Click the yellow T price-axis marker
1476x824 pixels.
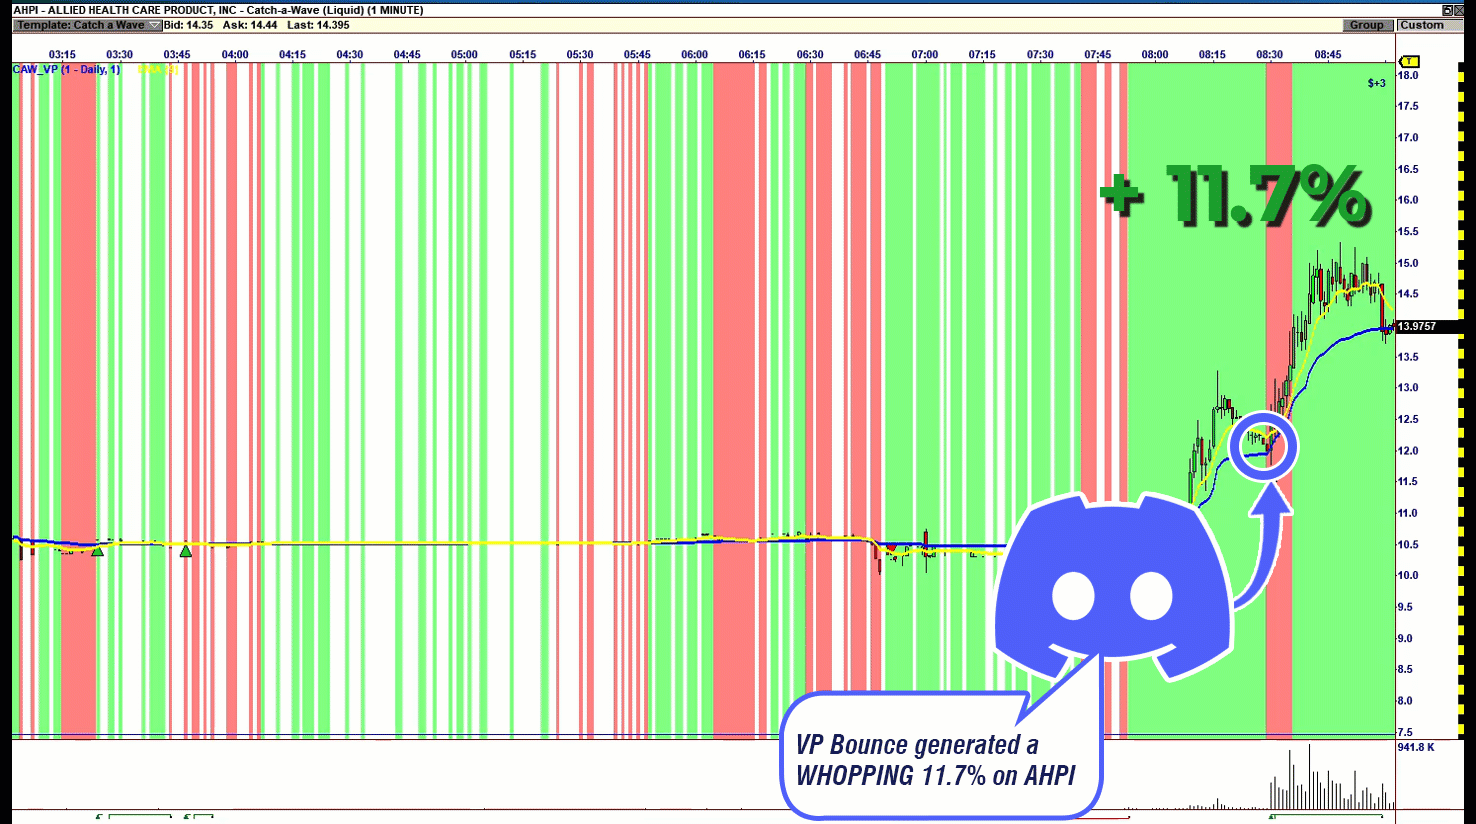click(1409, 62)
